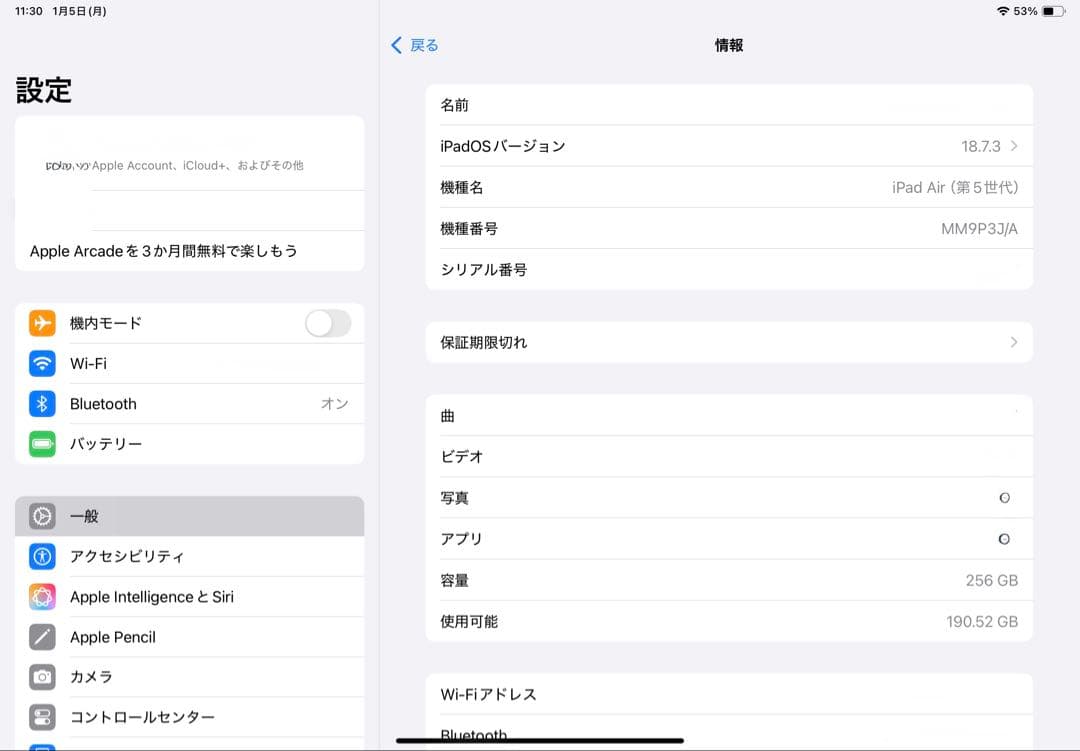Expand the iPadOSバージョン row chevron
Viewport: 1080px width, 751px height.
click(x=1017, y=146)
